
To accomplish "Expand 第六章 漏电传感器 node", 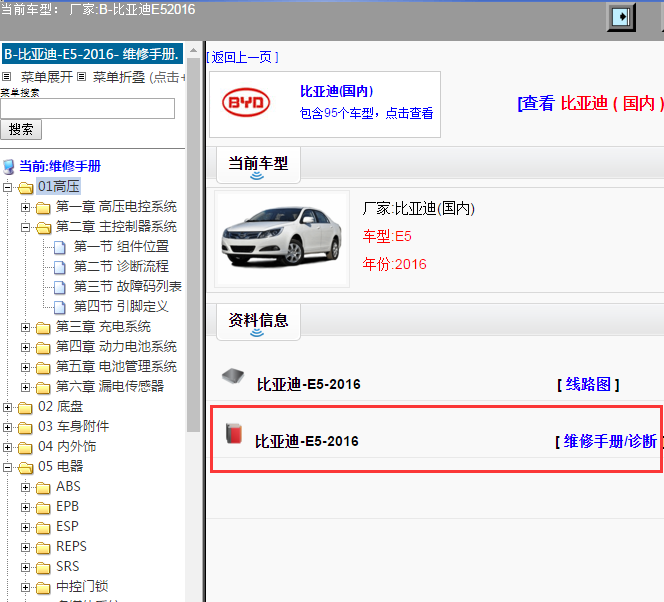I will [x=25, y=387].
